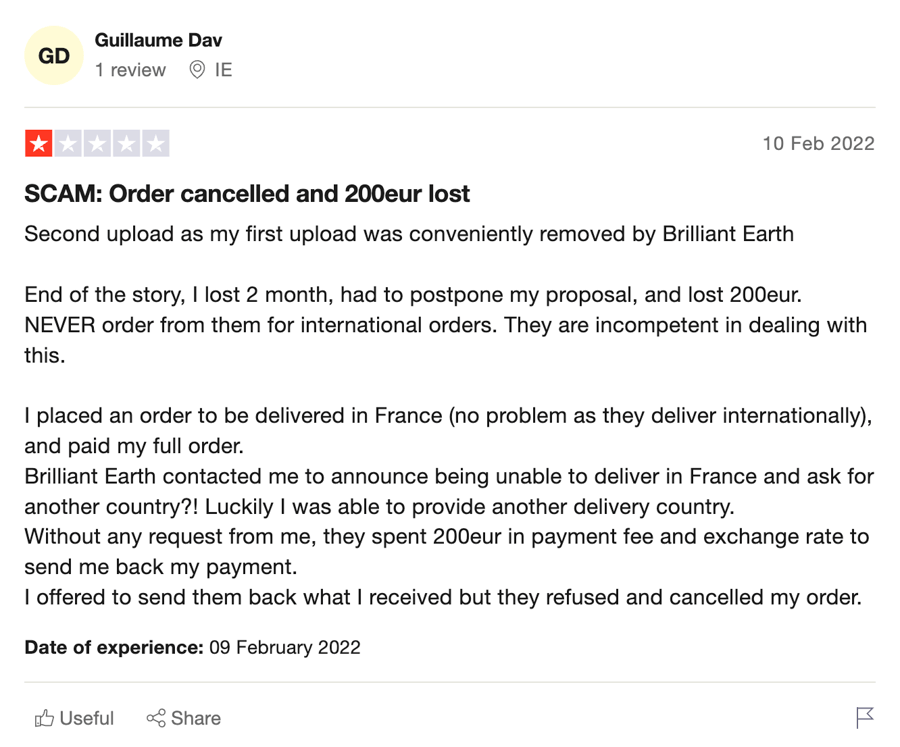Click the red first rating star
The image size is (900, 747).
39,144
